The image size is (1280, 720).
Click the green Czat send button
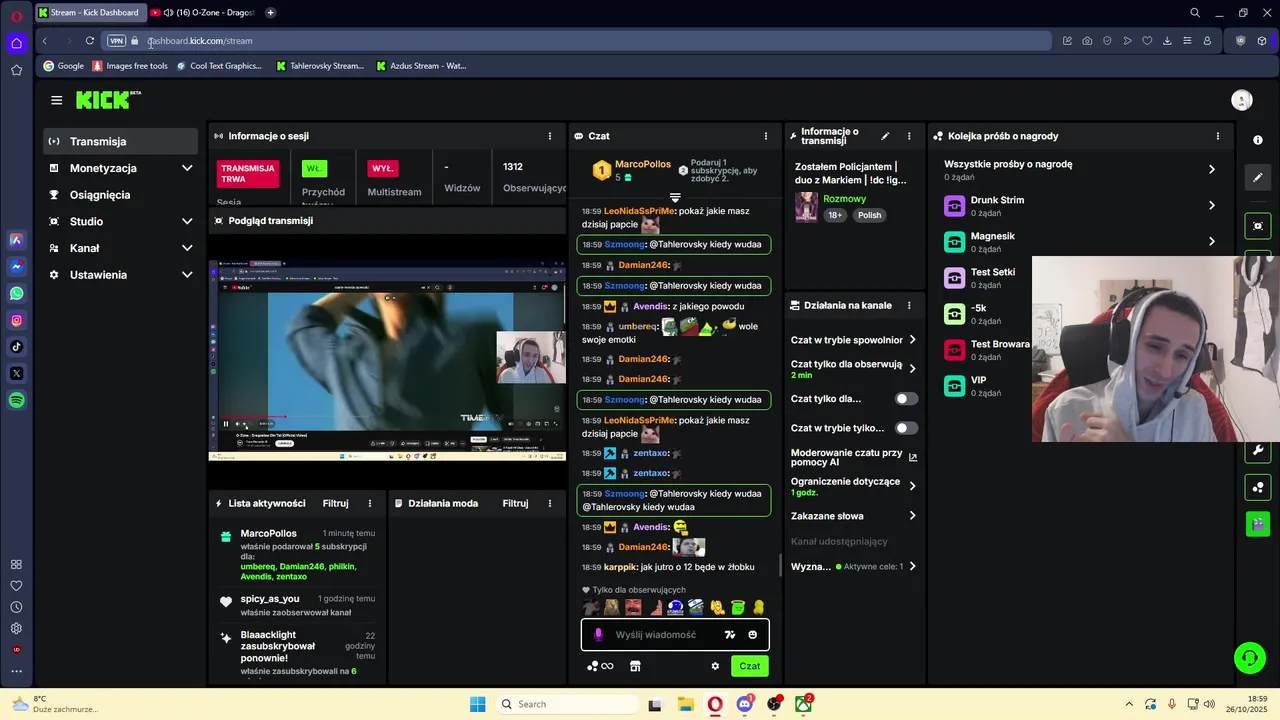tap(749, 666)
